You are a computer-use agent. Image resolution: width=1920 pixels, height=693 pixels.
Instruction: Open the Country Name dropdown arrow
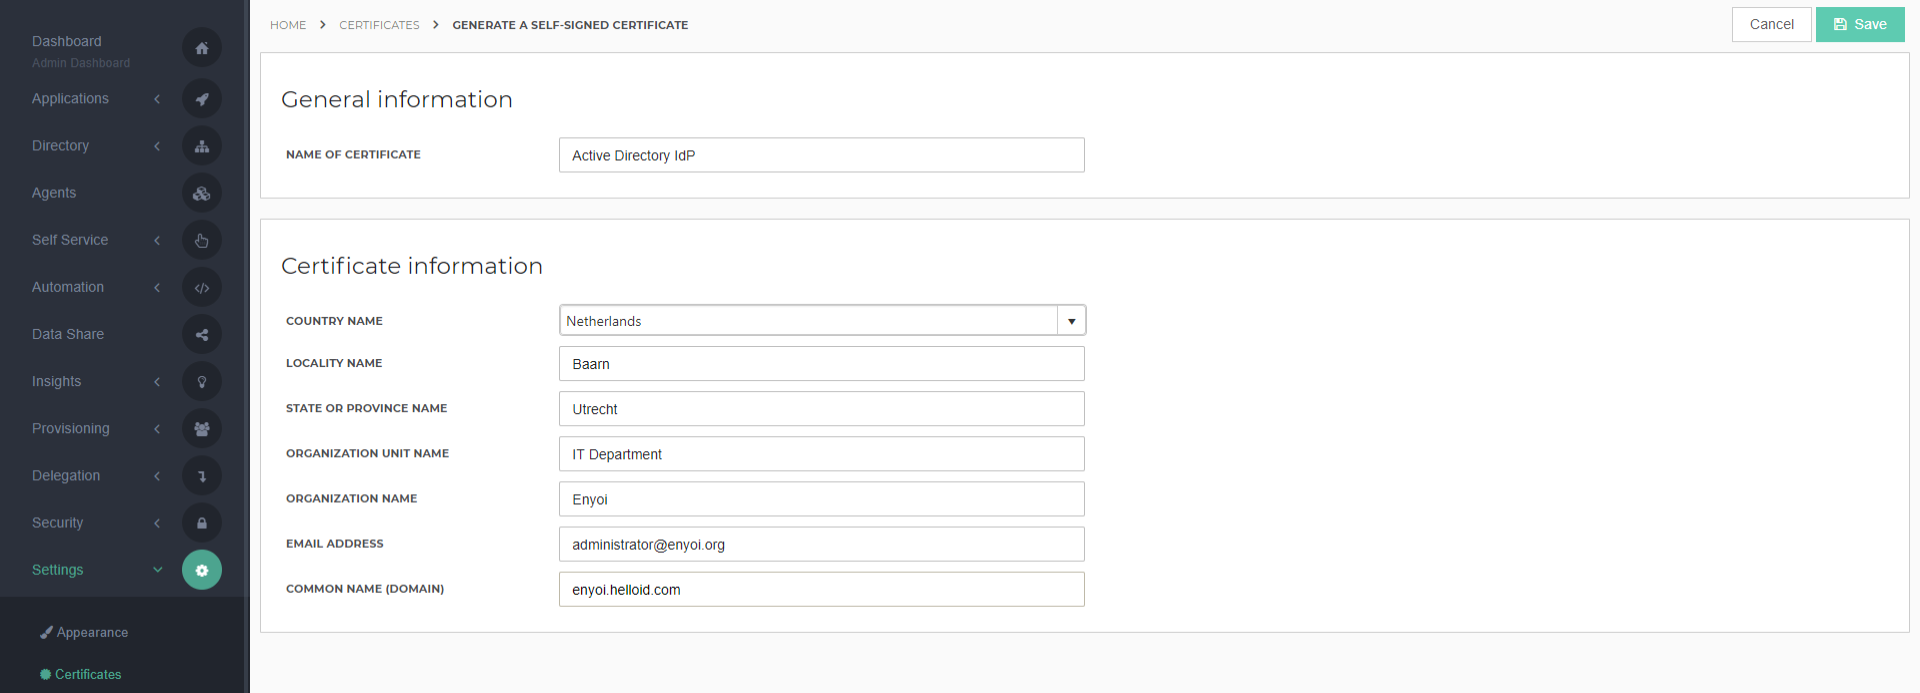(x=1071, y=321)
